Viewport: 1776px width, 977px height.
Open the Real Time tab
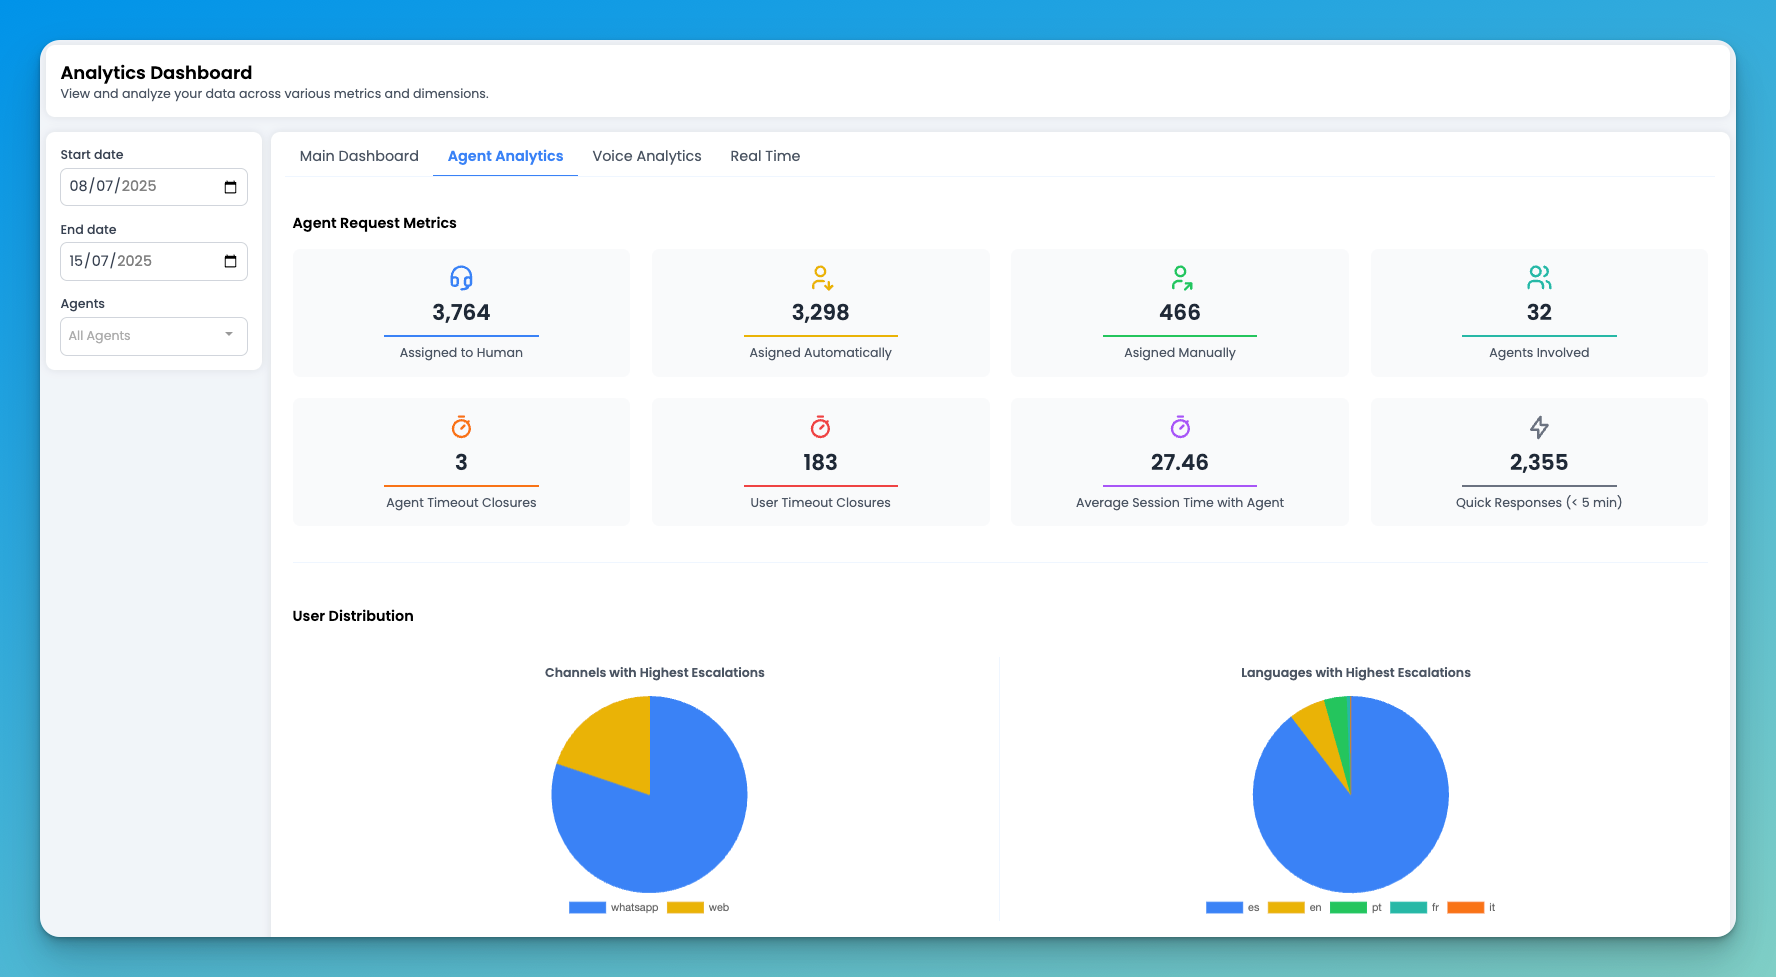[764, 156]
